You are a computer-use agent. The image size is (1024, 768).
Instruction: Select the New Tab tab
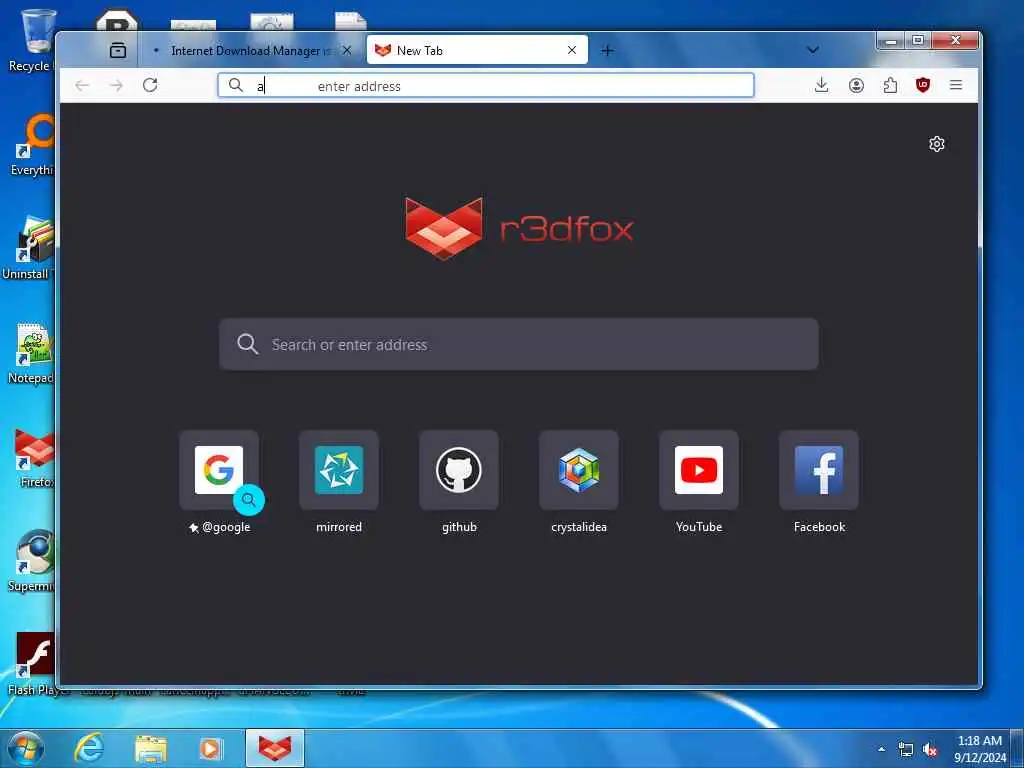coord(477,50)
